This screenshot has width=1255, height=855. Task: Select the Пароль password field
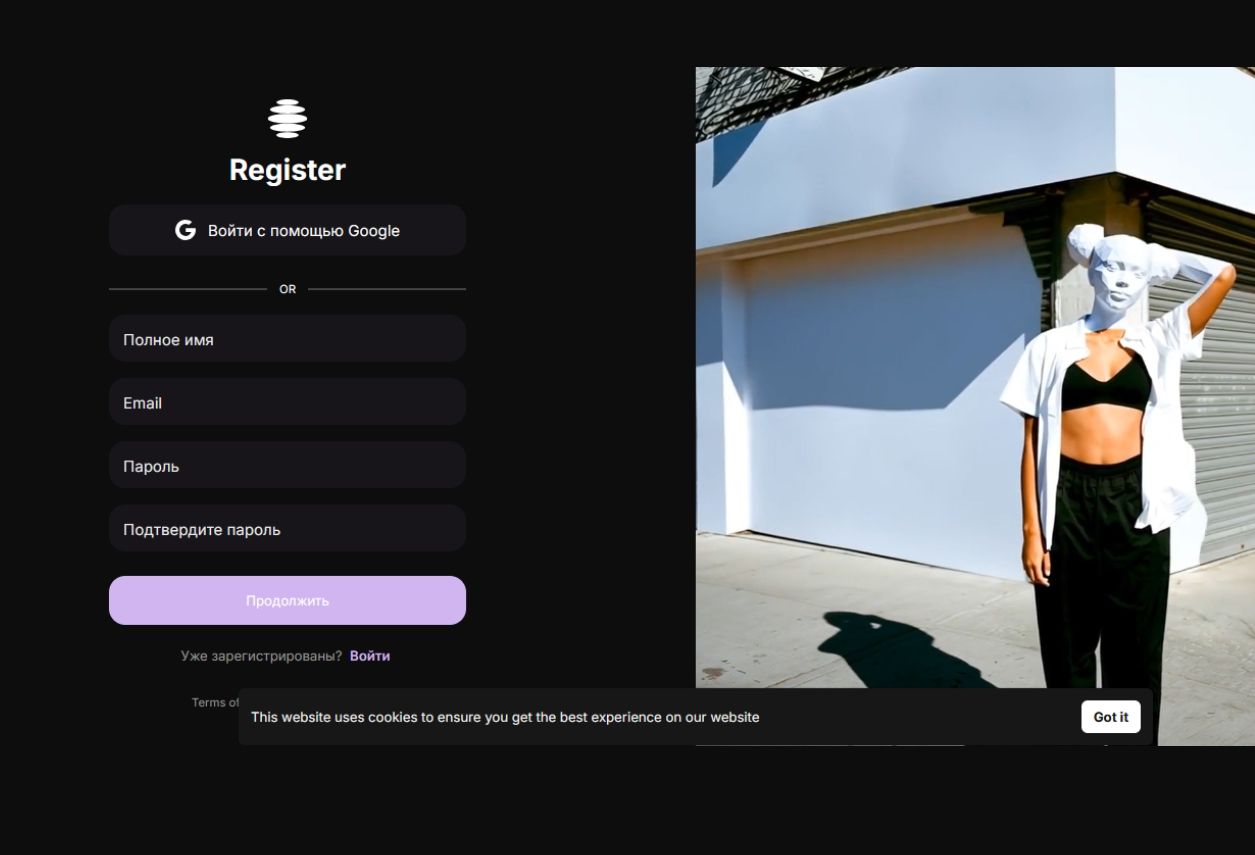pos(287,465)
